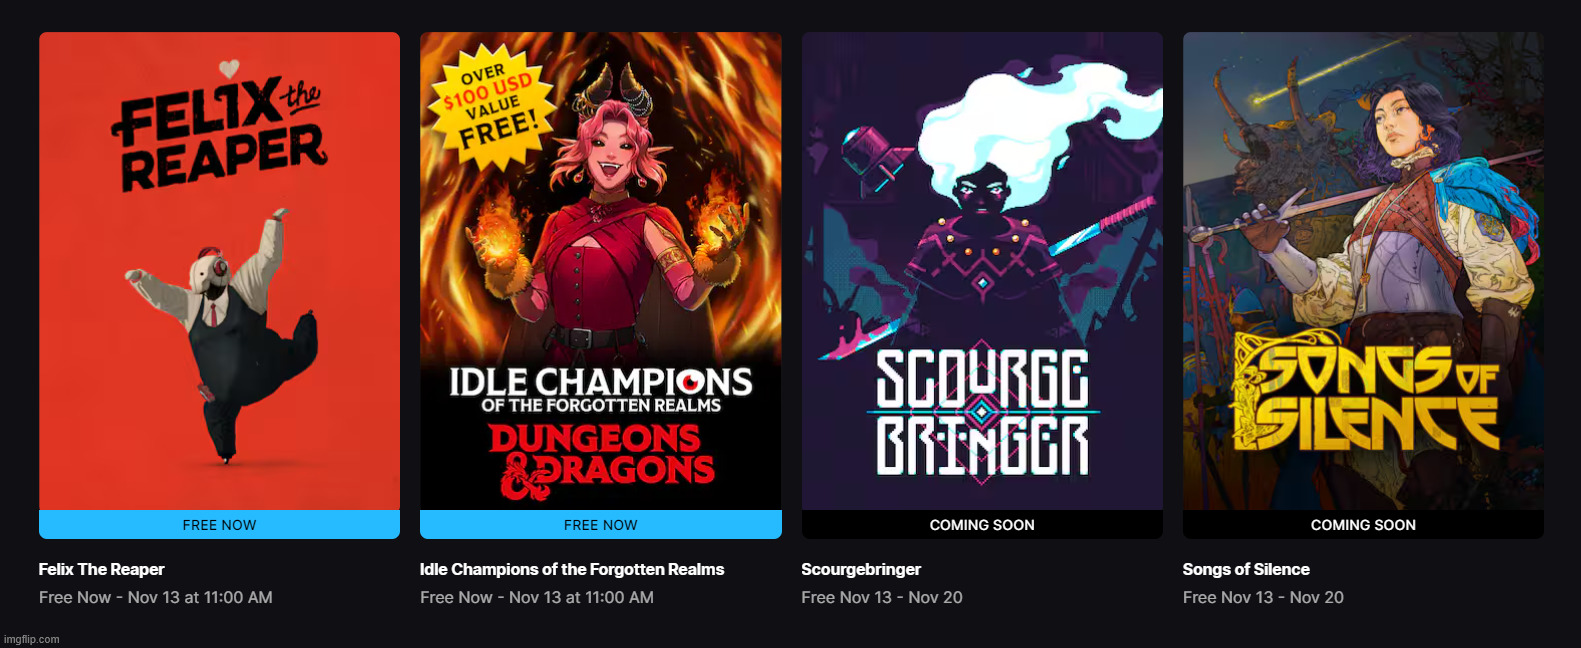Viewport: 1581px width, 648px height.
Task: Click the Over $100 USD Value Free badge
Action: click(x=492, y=105)
